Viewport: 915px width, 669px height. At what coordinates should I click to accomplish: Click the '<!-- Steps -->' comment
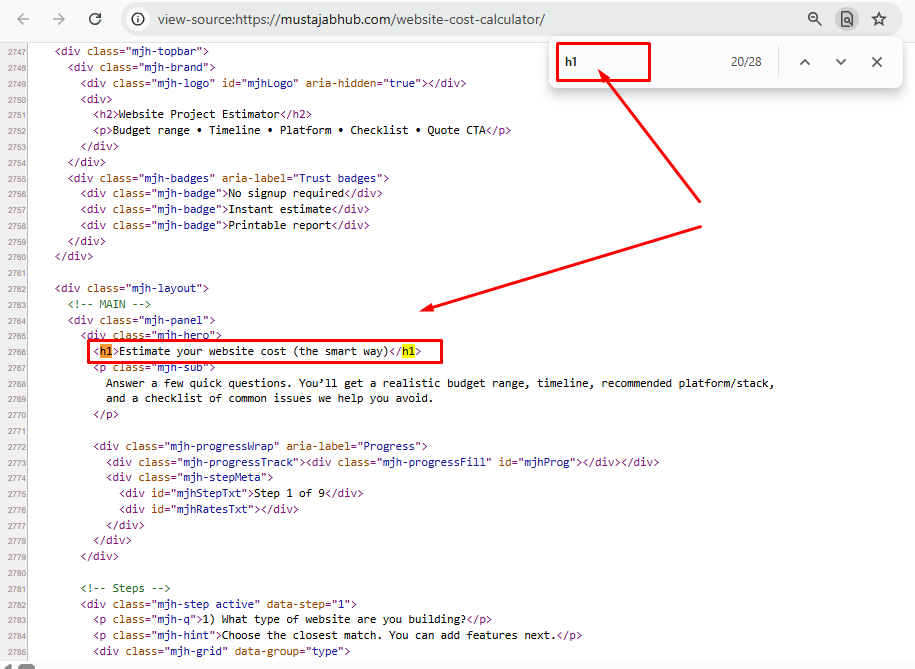125,588
